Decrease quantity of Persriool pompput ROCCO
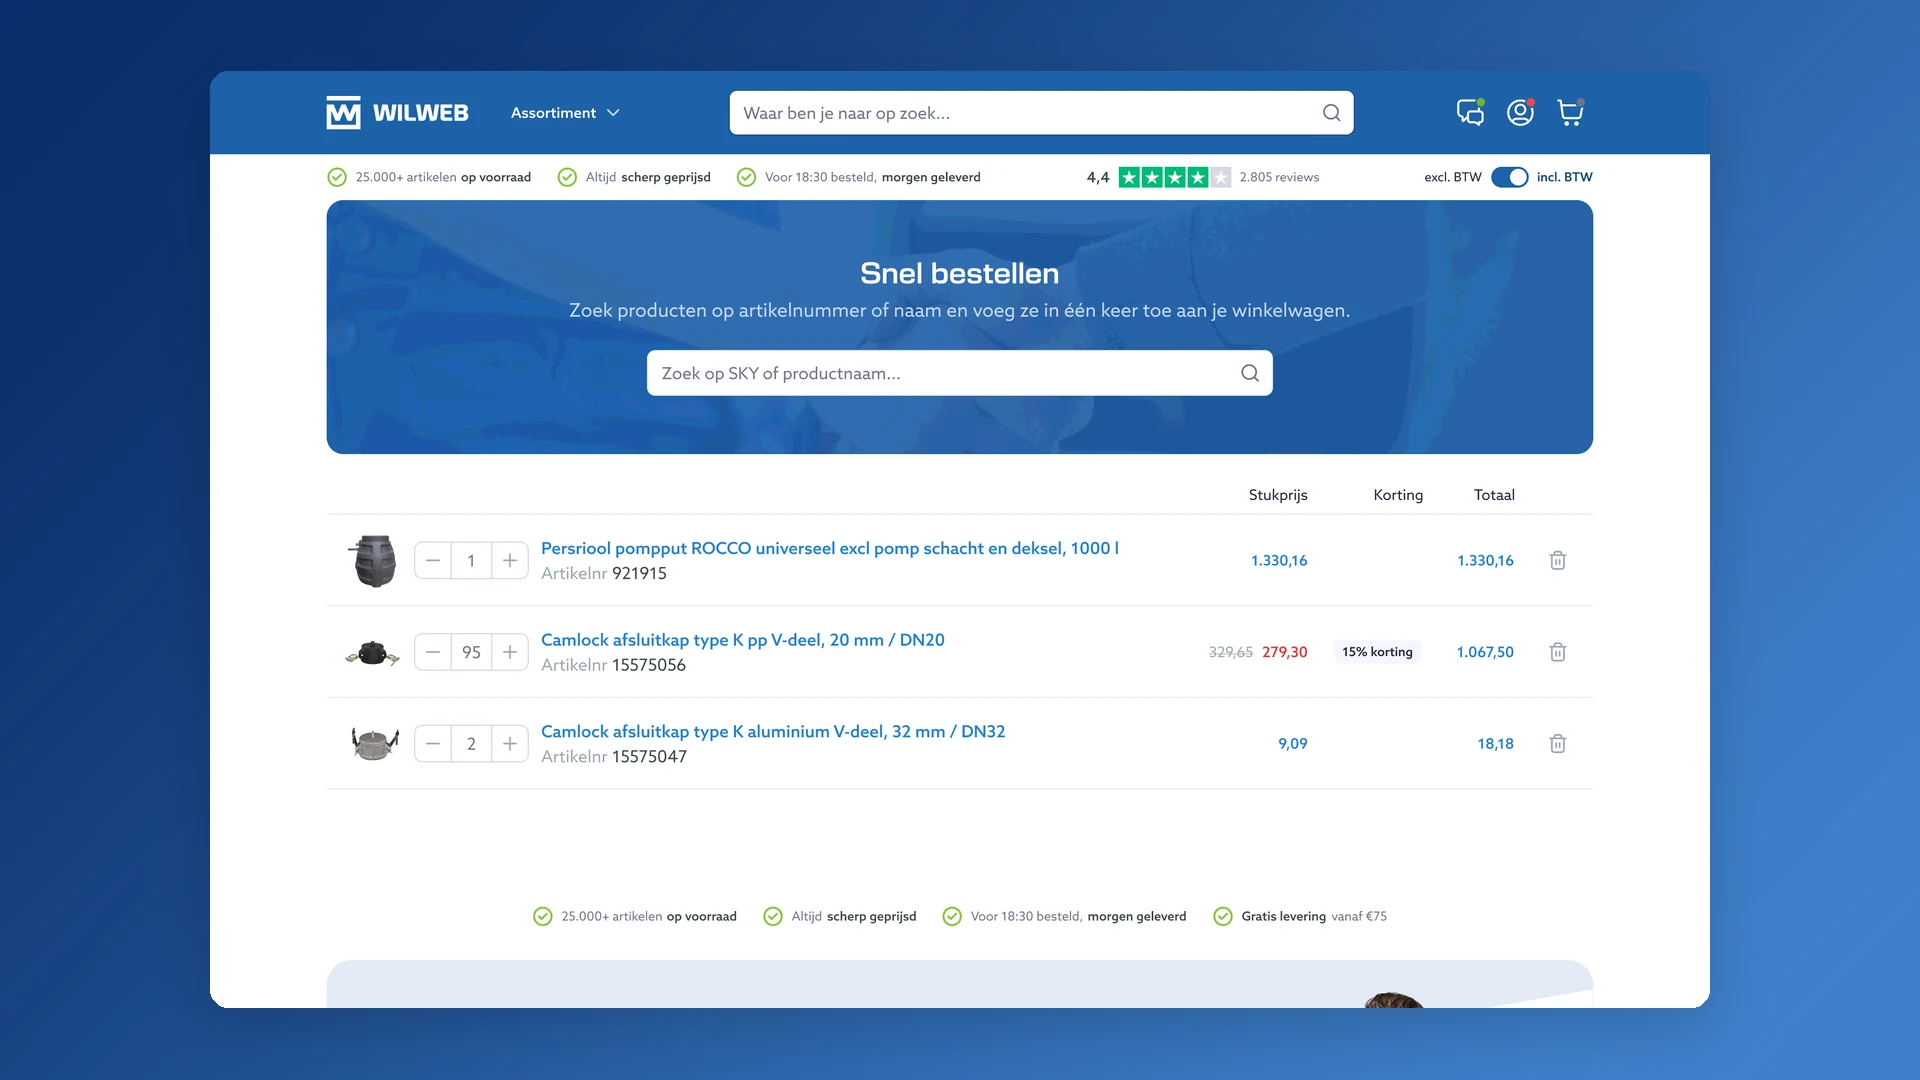The height and width of the screenshot is (1080, 1920). click(x=433, y=560)
